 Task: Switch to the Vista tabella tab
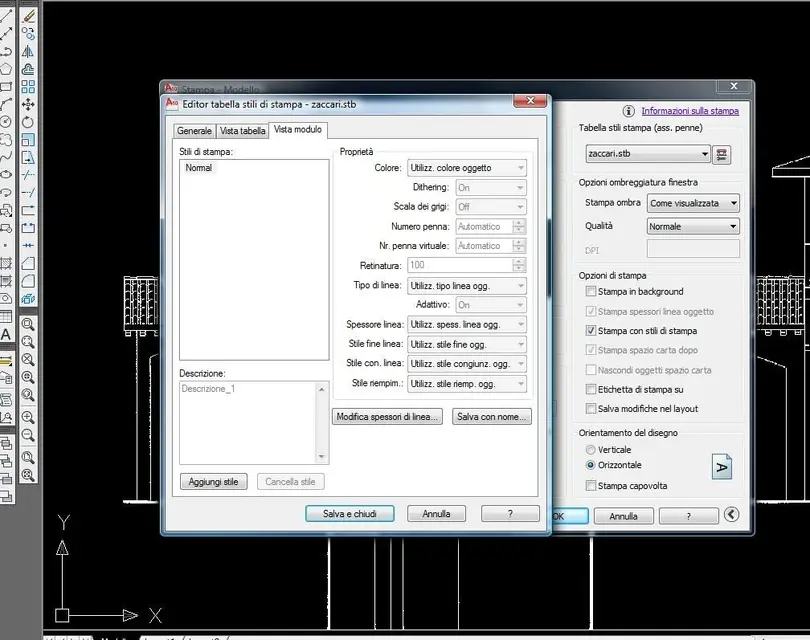click(242, 131)
